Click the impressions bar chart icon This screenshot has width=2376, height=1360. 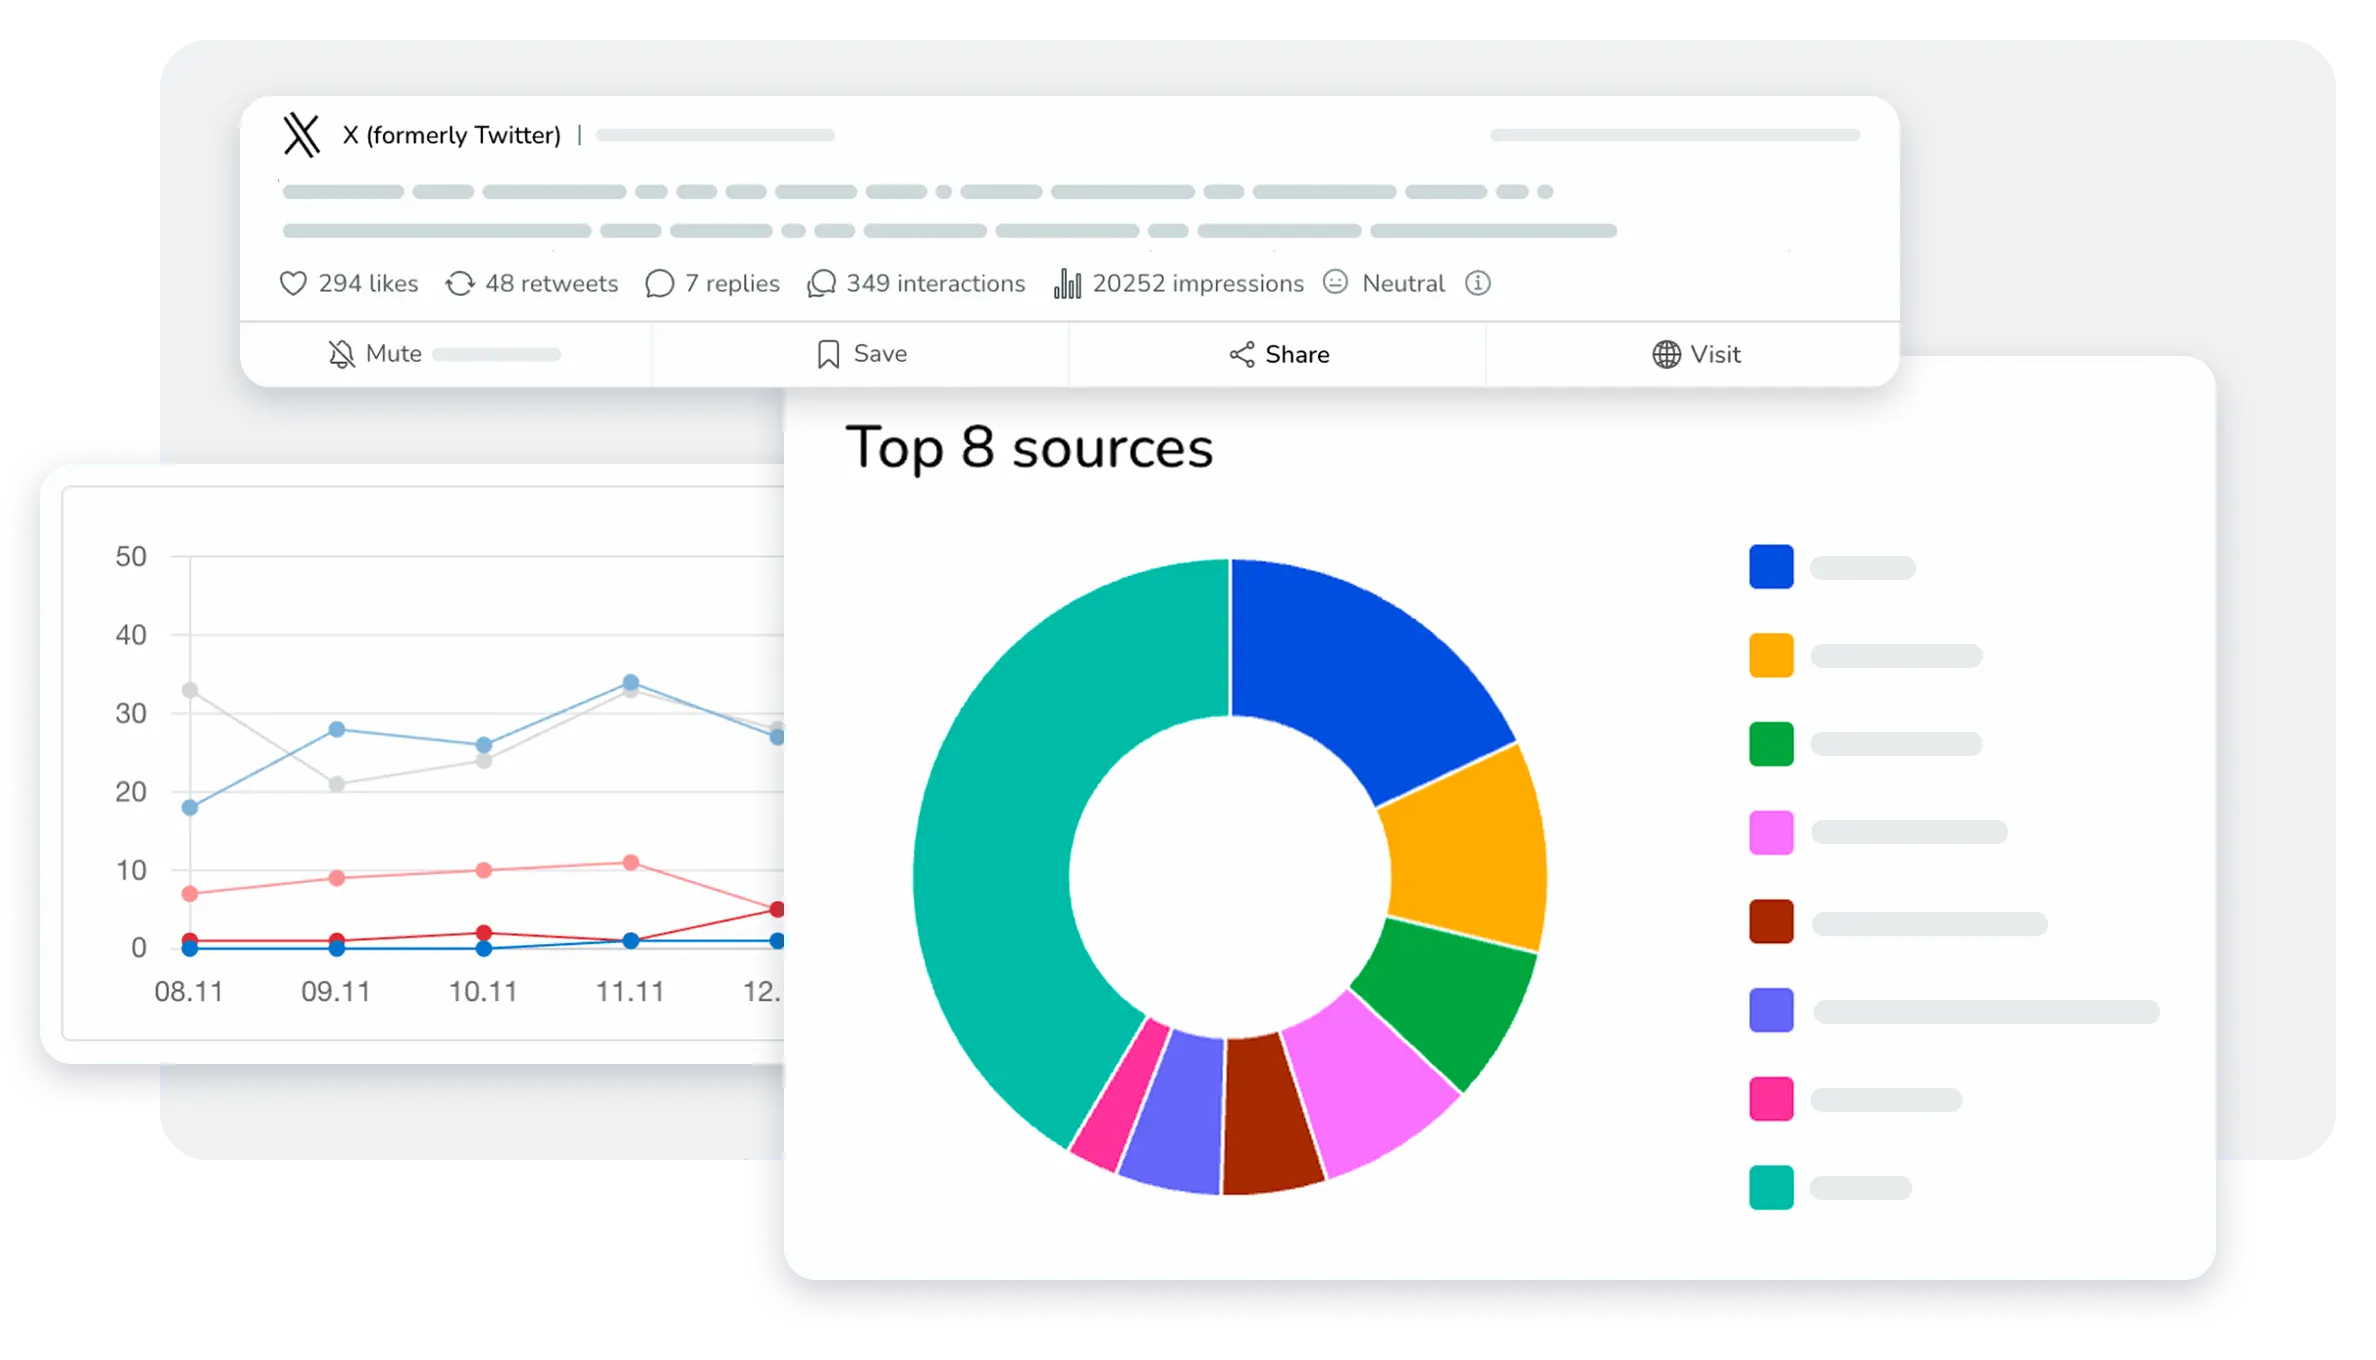click(x=1067, y=284)
